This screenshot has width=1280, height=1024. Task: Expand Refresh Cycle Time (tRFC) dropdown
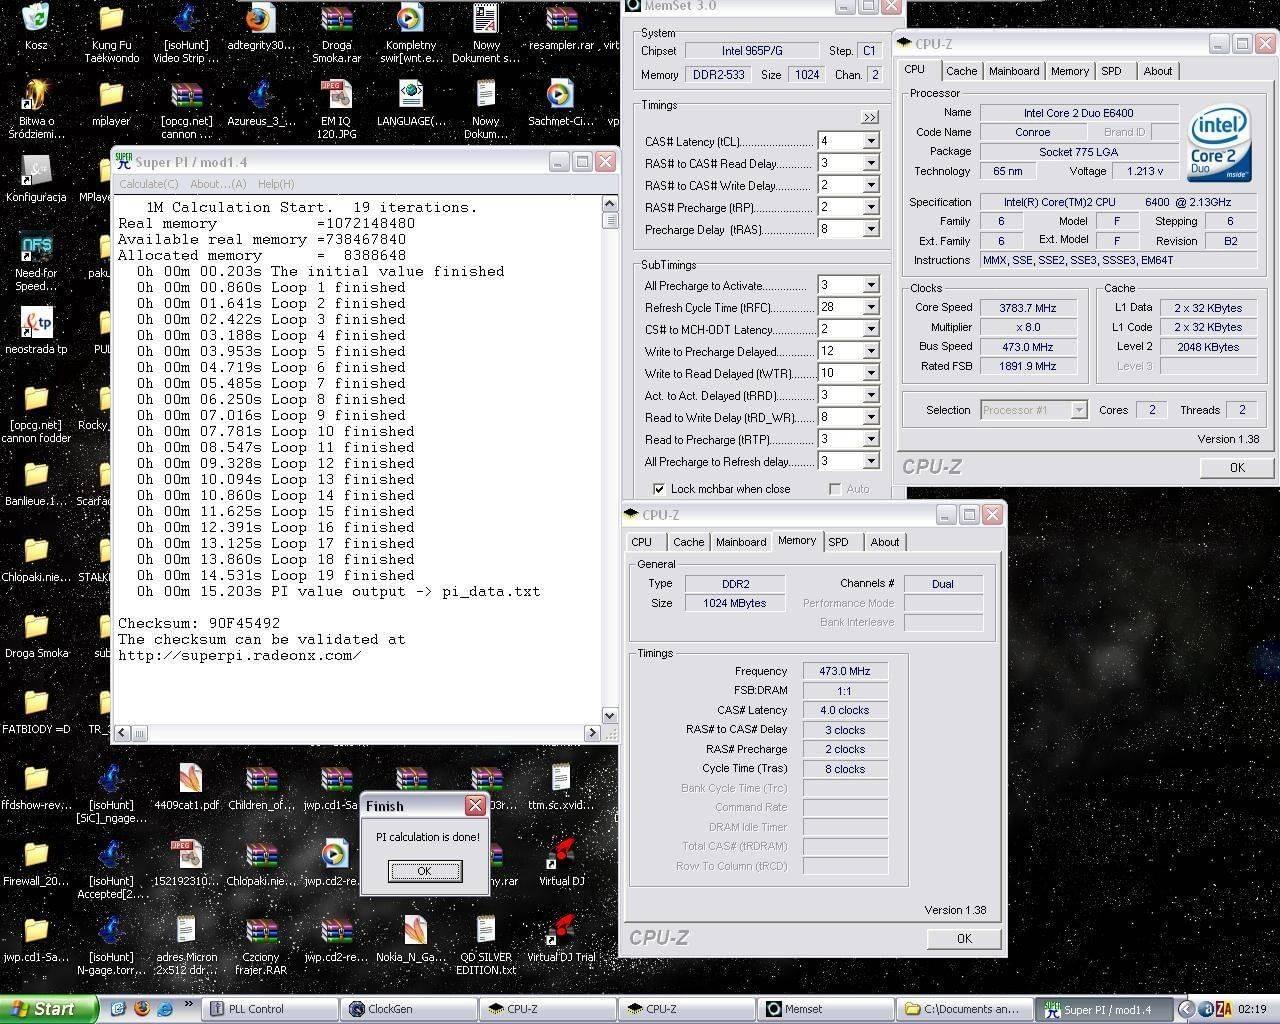tap(870, 307)
